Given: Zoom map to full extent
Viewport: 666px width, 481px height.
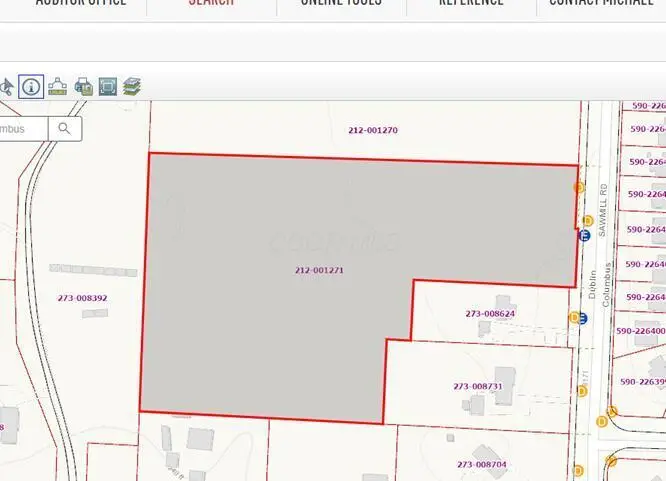Looking at the screenshot, I should pyautogui.click(x=108, y=87).
